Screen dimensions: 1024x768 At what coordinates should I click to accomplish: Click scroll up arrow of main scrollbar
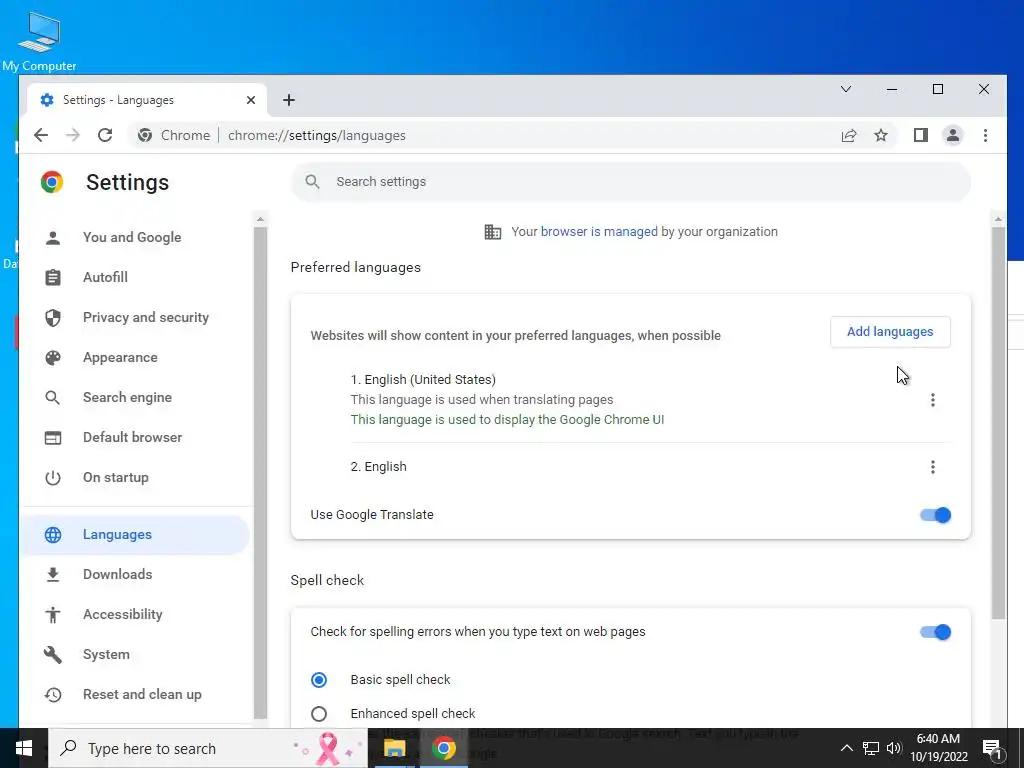pos(998,219)
